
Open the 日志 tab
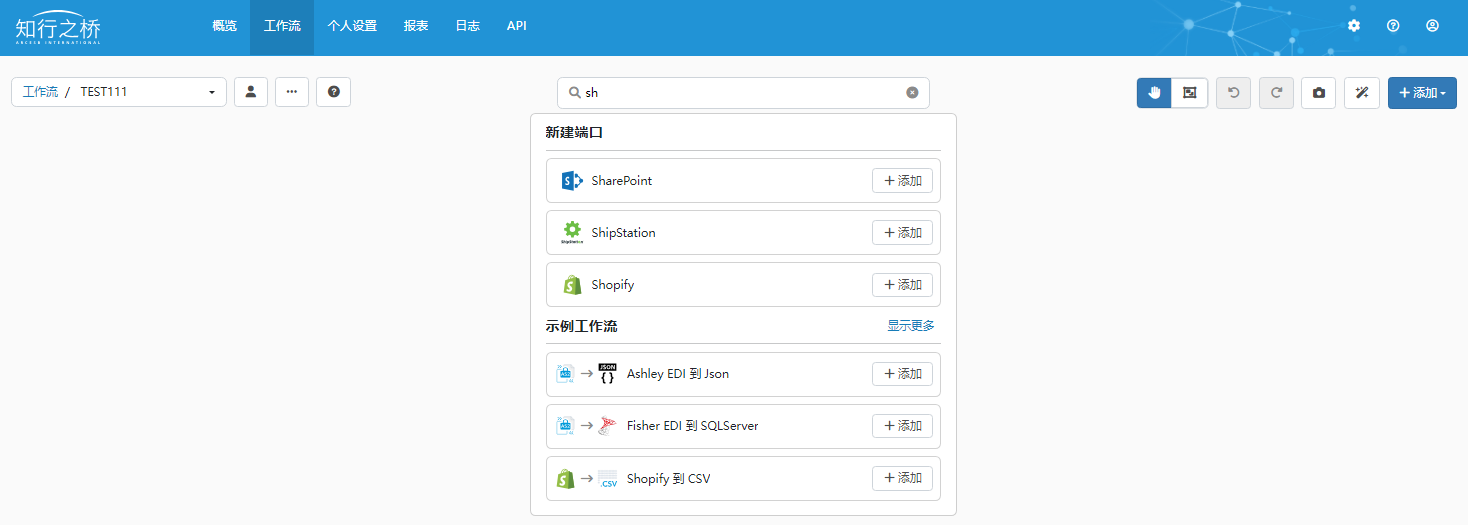coord(467,26)
